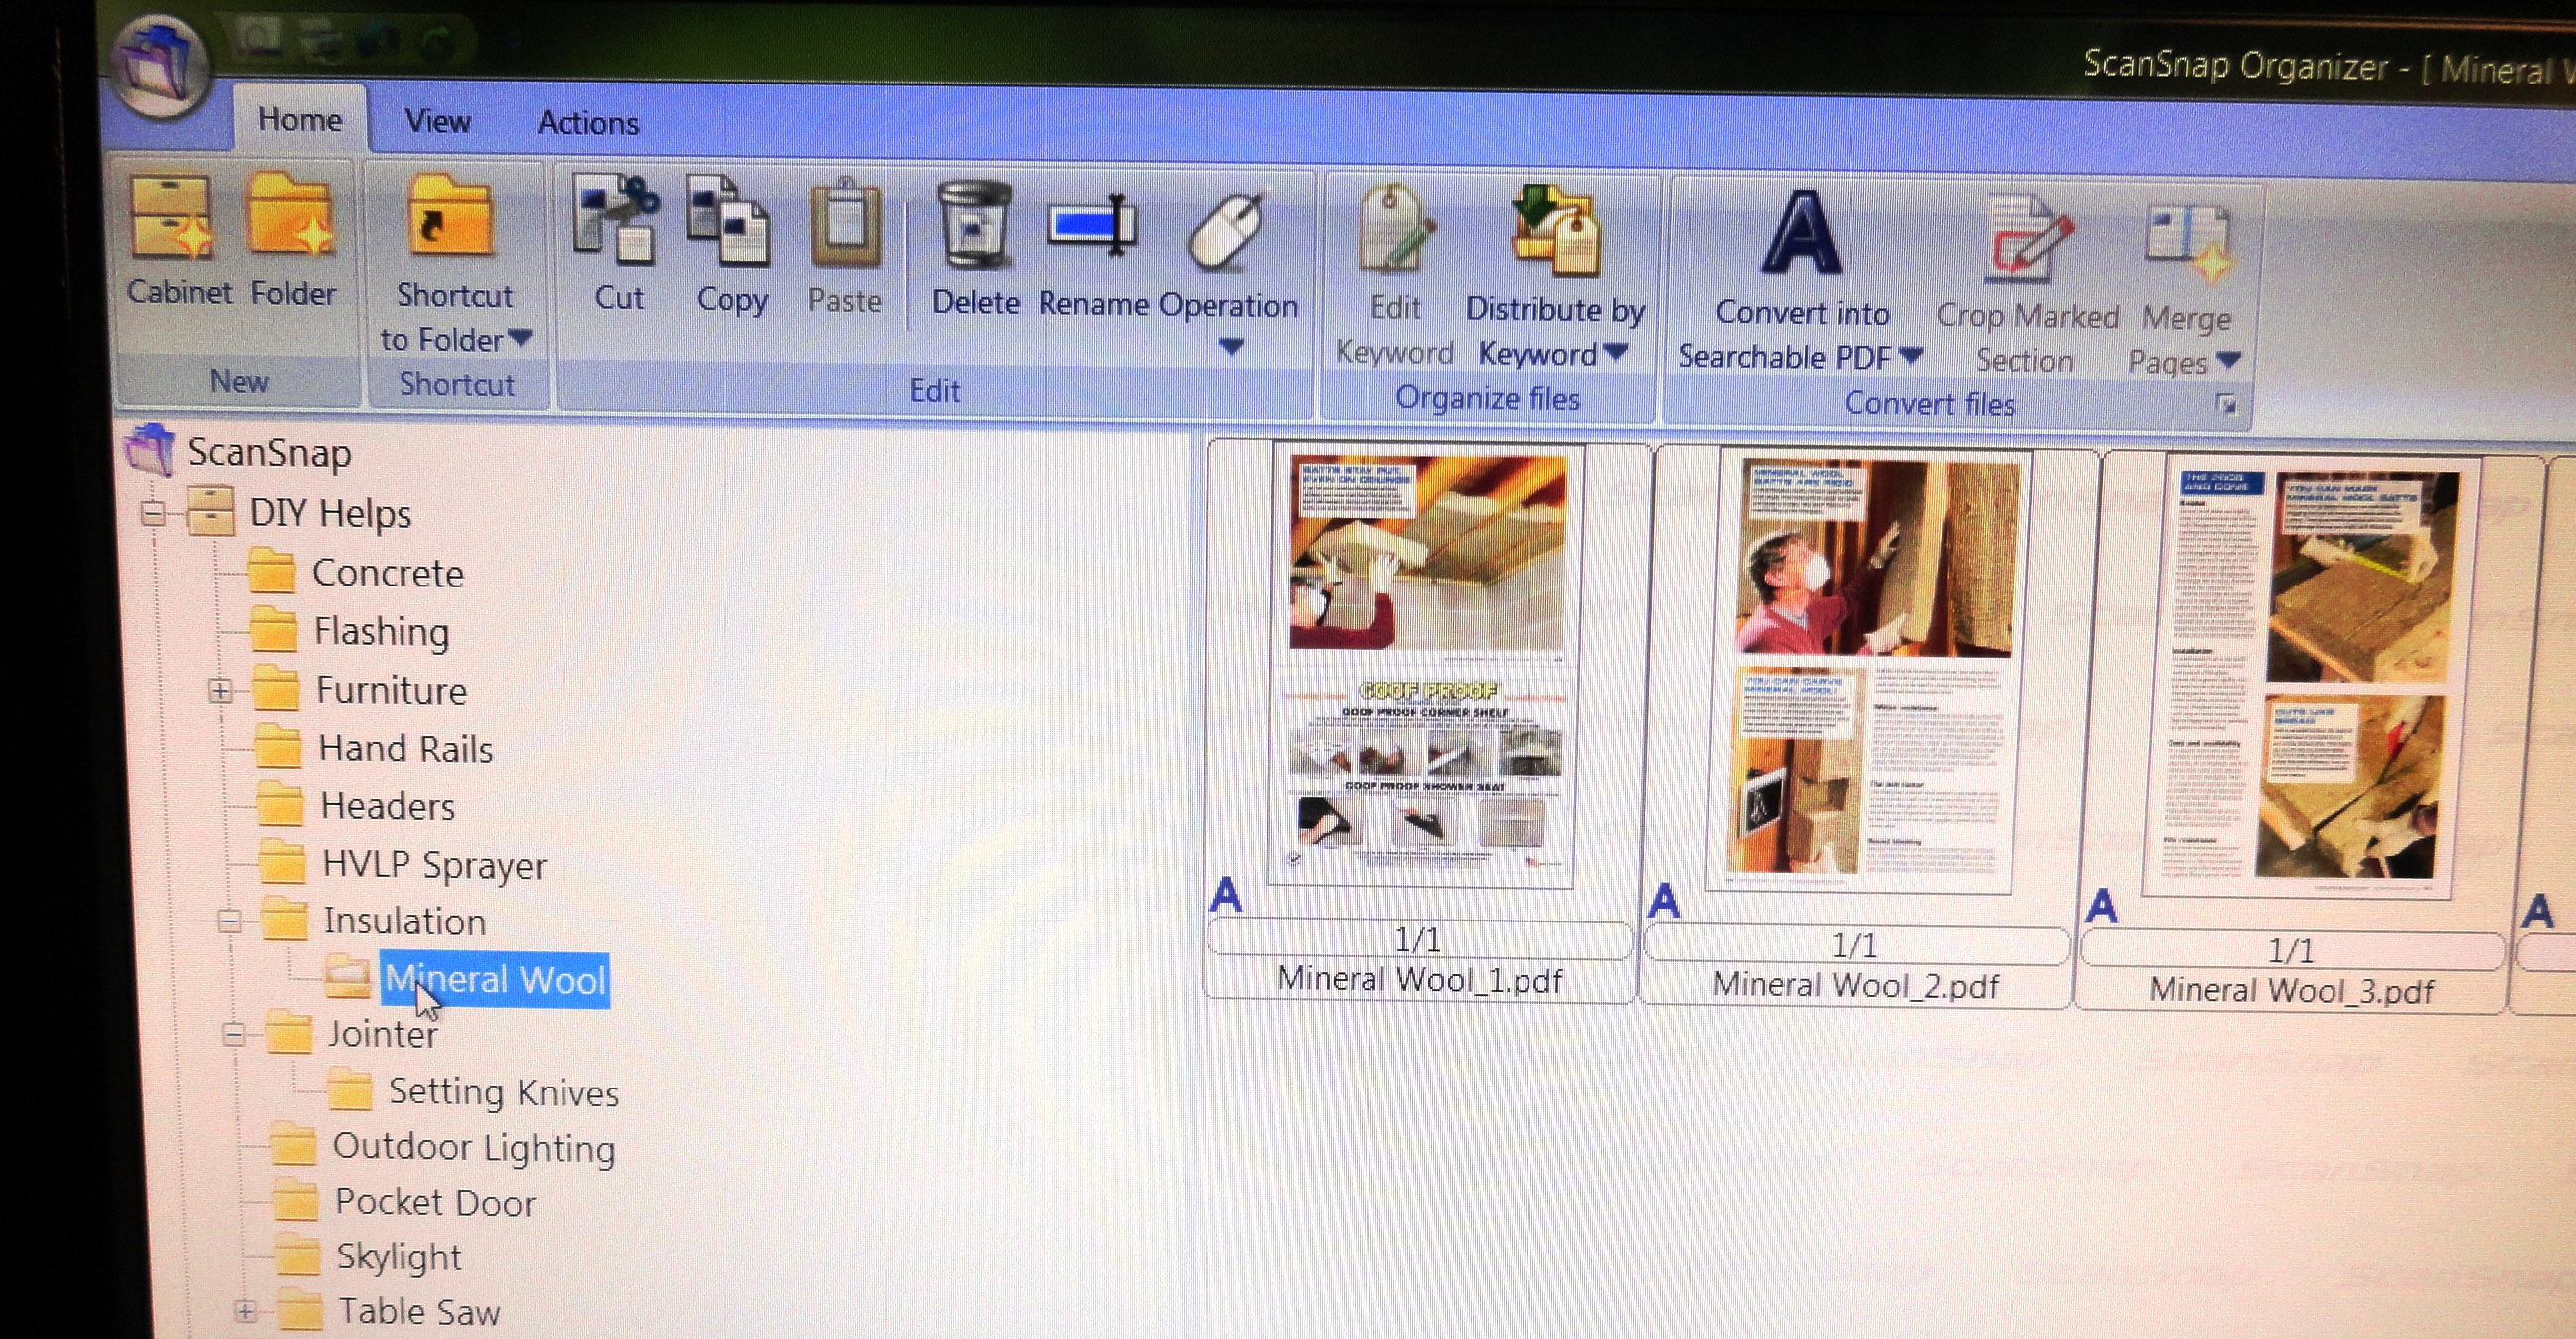This screenshot has height=1339, width=2576.
Task: Select the Outdoor Lighting folder
Action: pos(473,1148)
